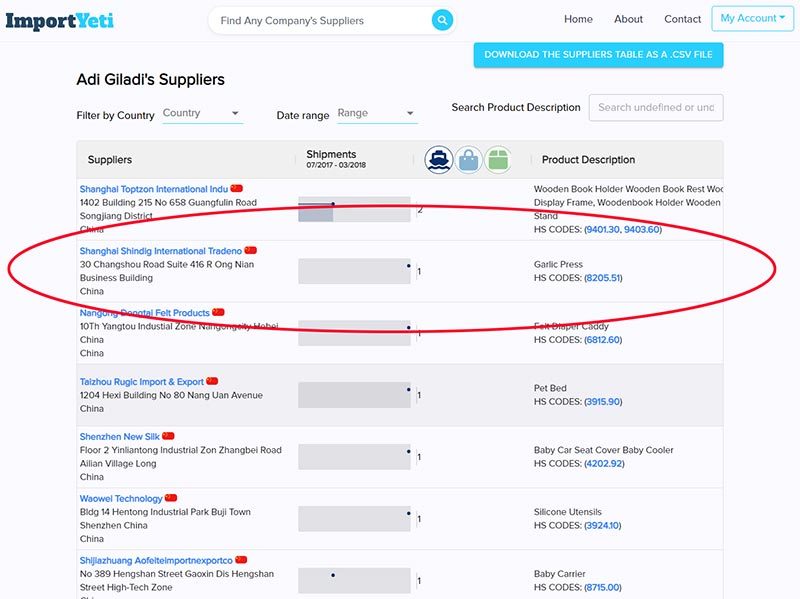Click China flag beside Shanghai Shindig
Viewport: 800px width, 599px height.
click(x=251, y=250)
